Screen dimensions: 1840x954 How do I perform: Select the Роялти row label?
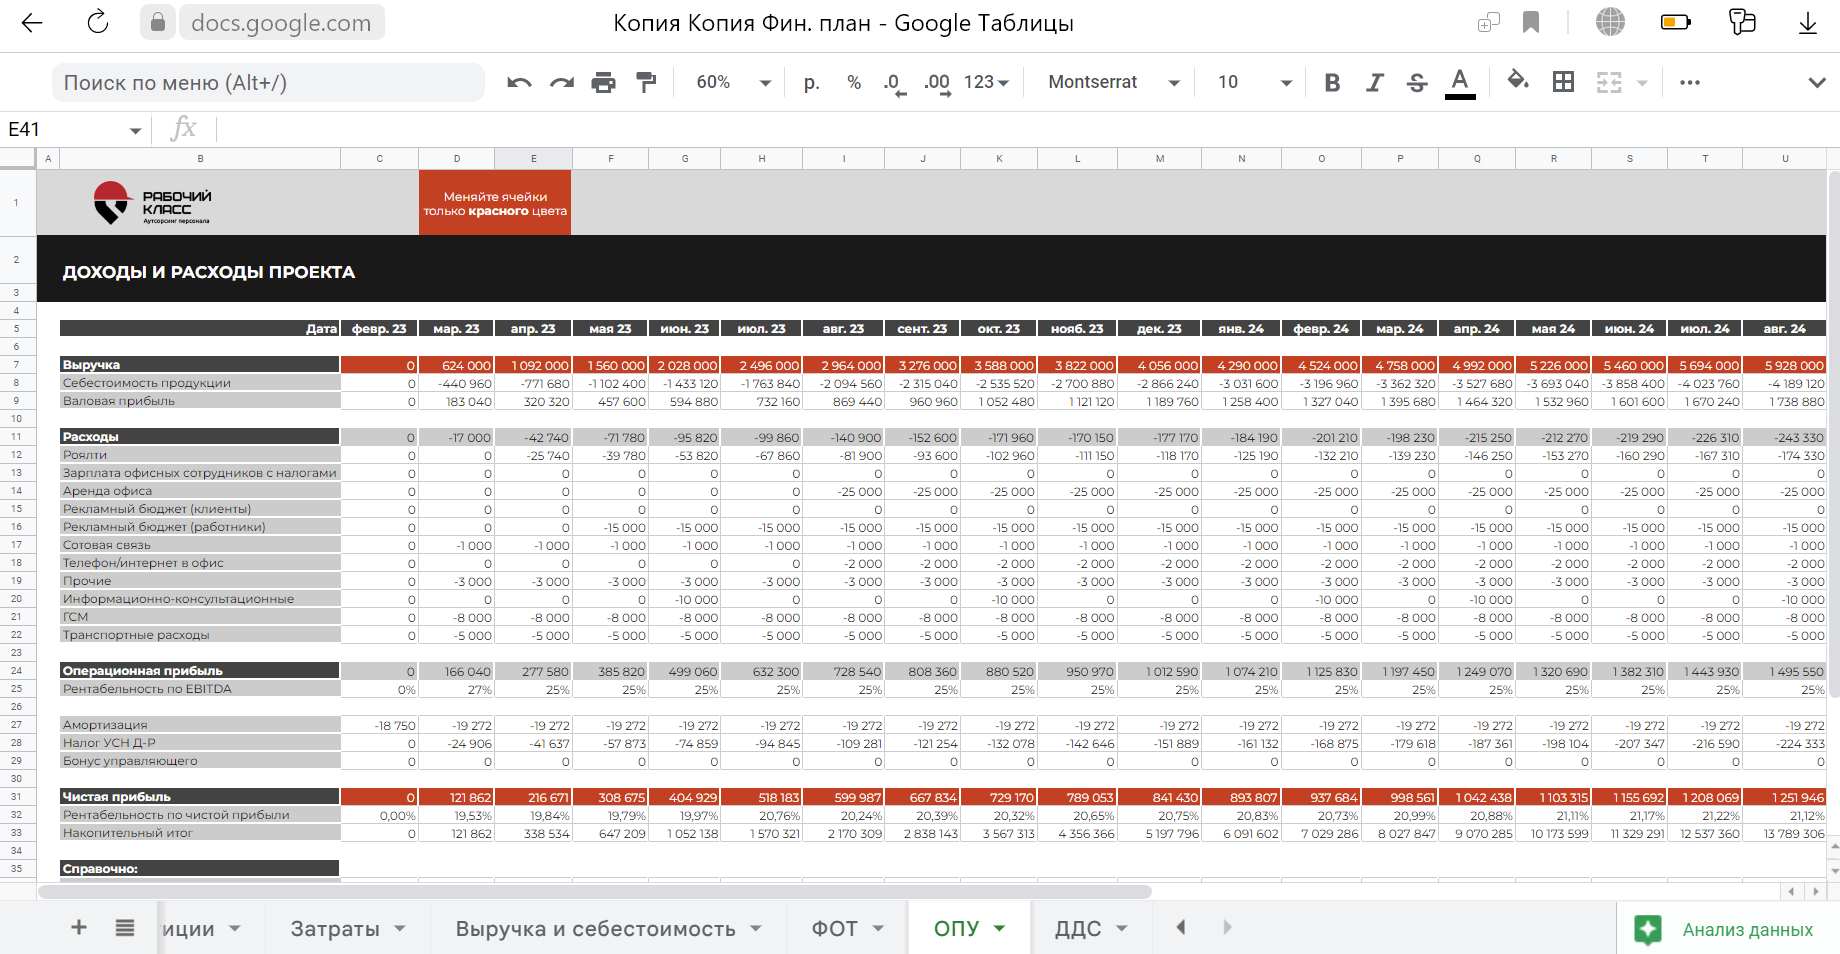pos(200,455)
